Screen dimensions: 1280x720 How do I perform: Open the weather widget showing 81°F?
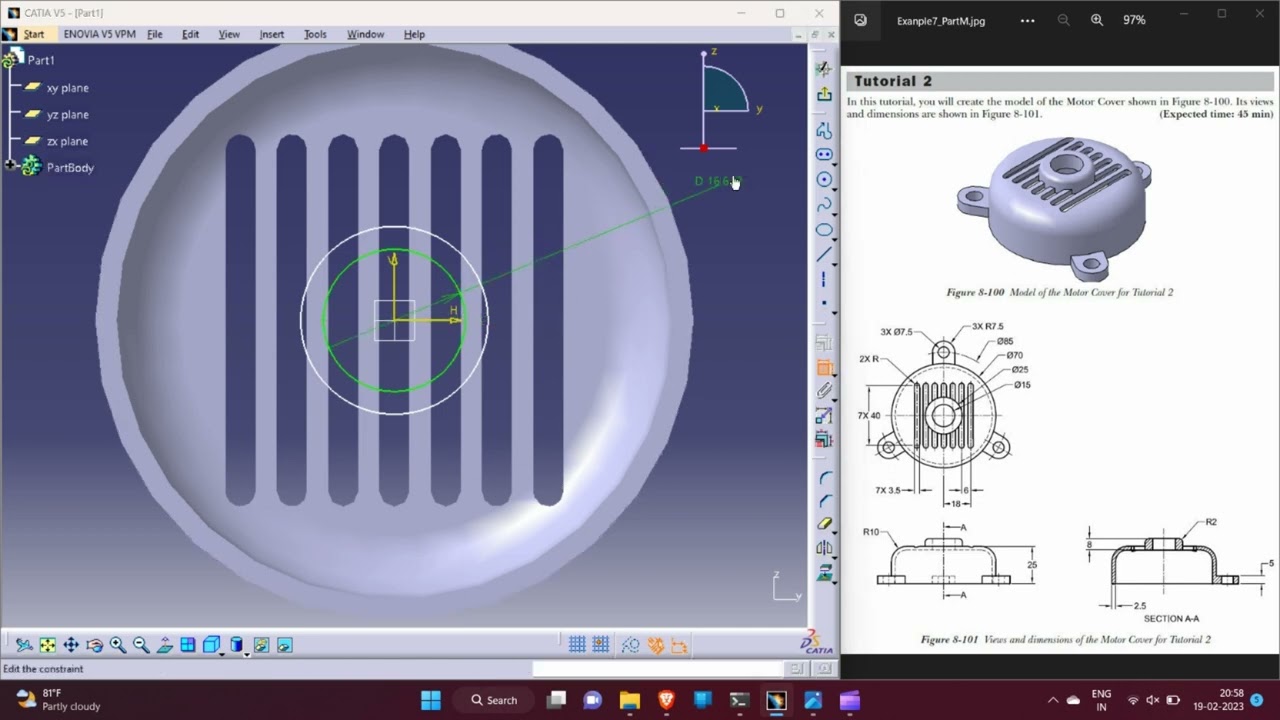58,699
